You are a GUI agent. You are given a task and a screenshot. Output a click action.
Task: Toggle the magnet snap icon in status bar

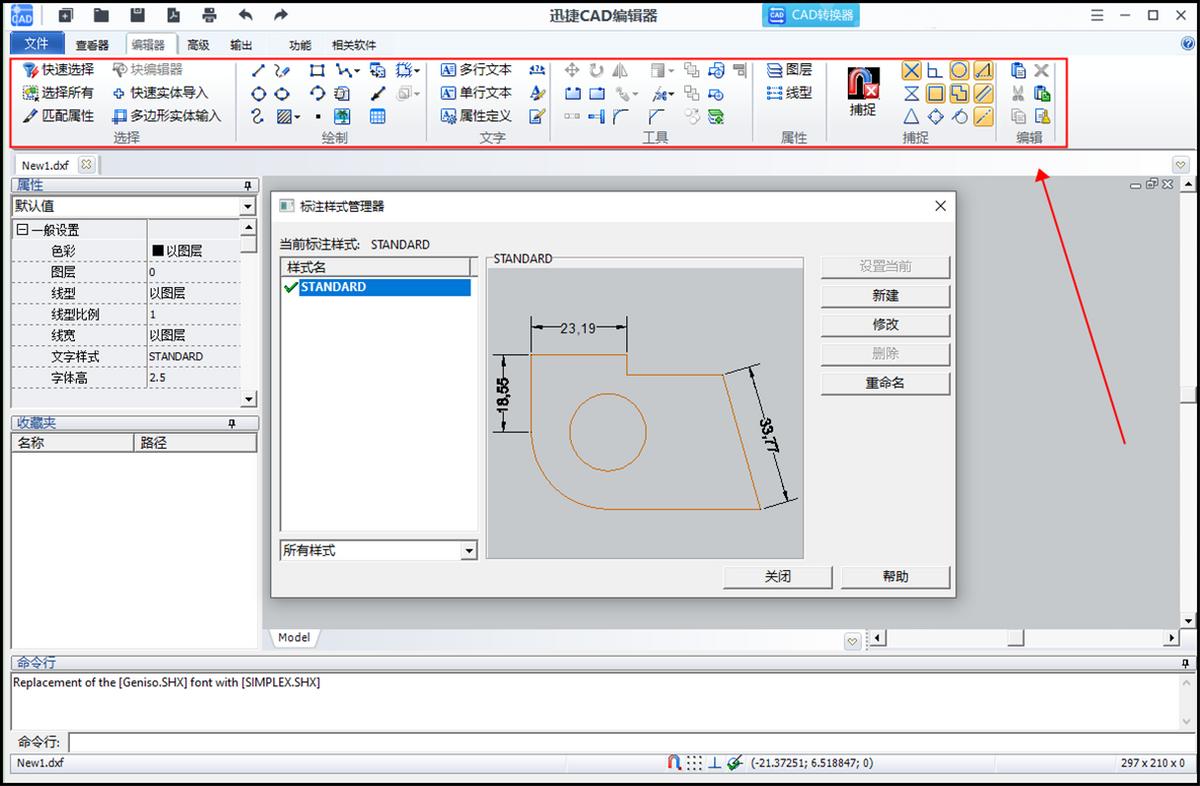(674, 763)
